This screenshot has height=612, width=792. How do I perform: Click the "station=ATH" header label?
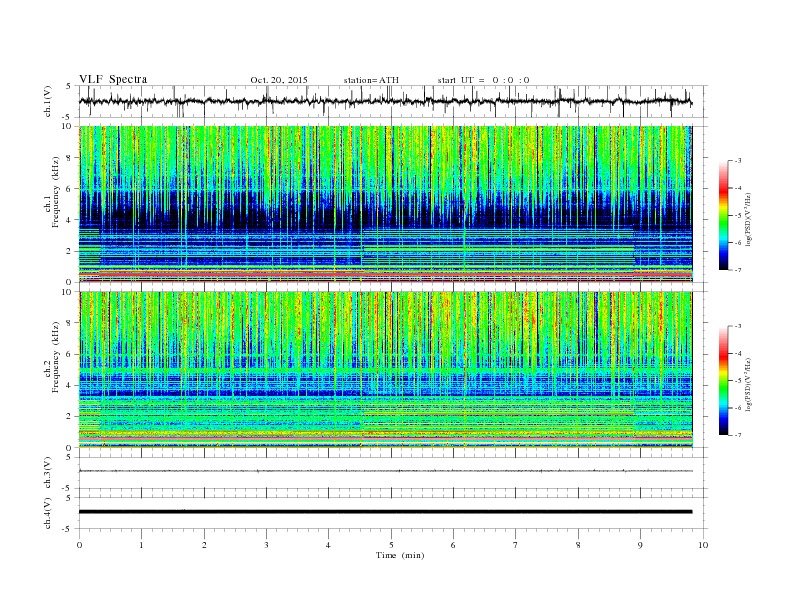point(371,80)
